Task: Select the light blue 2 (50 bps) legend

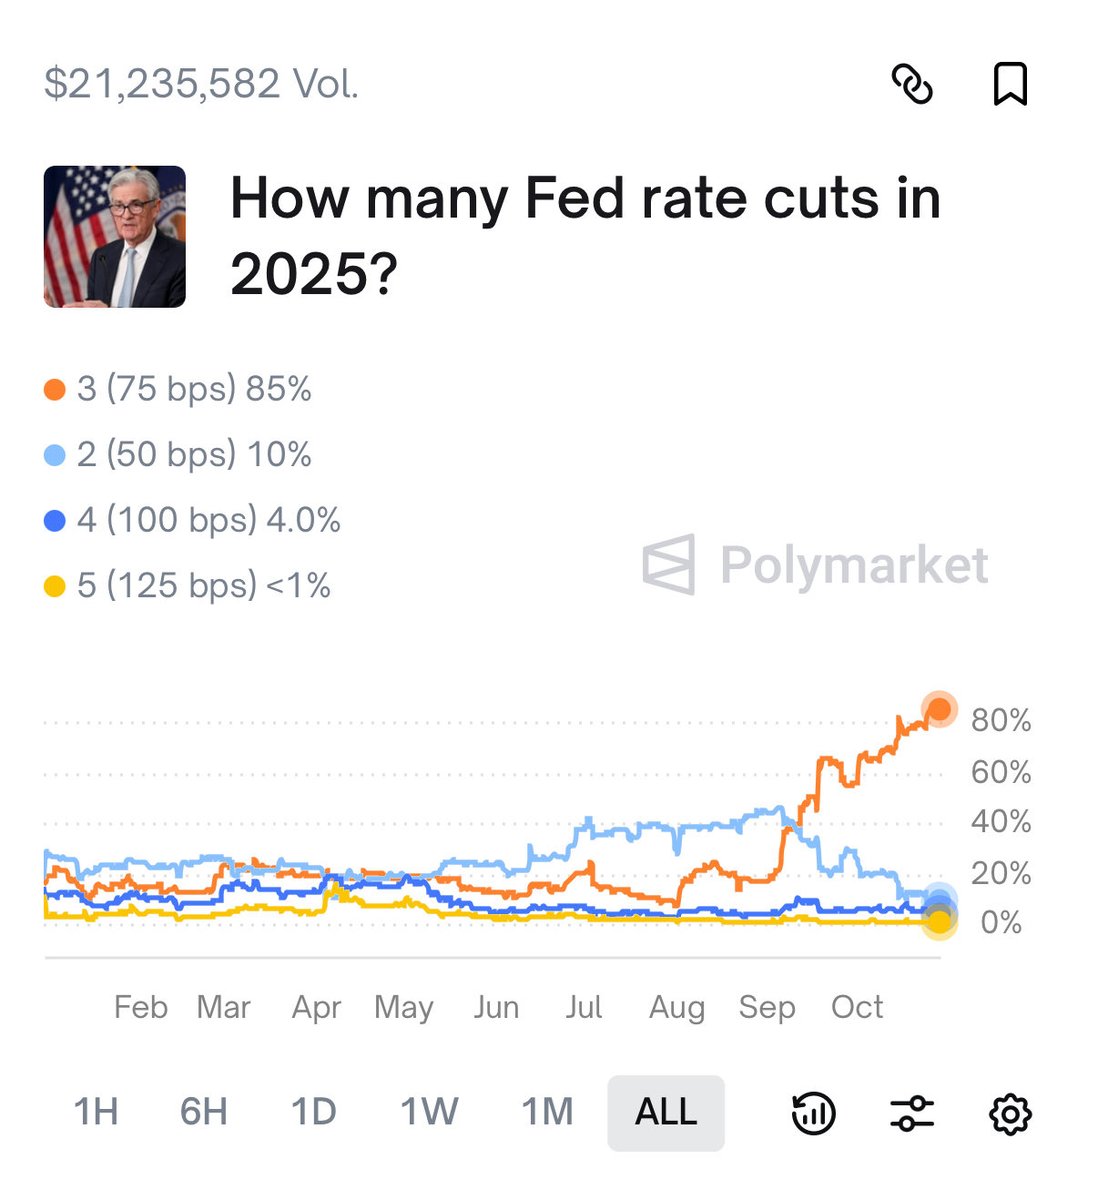Action: (178, 455)
